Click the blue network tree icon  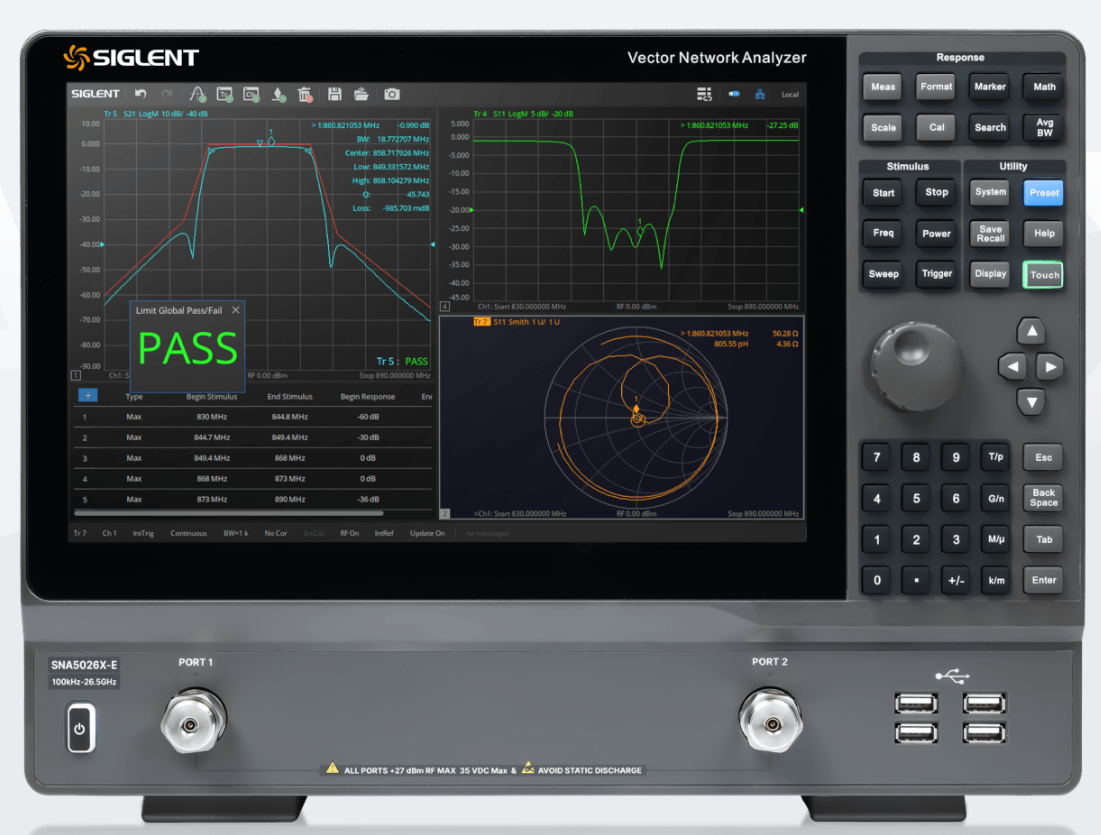760,94
